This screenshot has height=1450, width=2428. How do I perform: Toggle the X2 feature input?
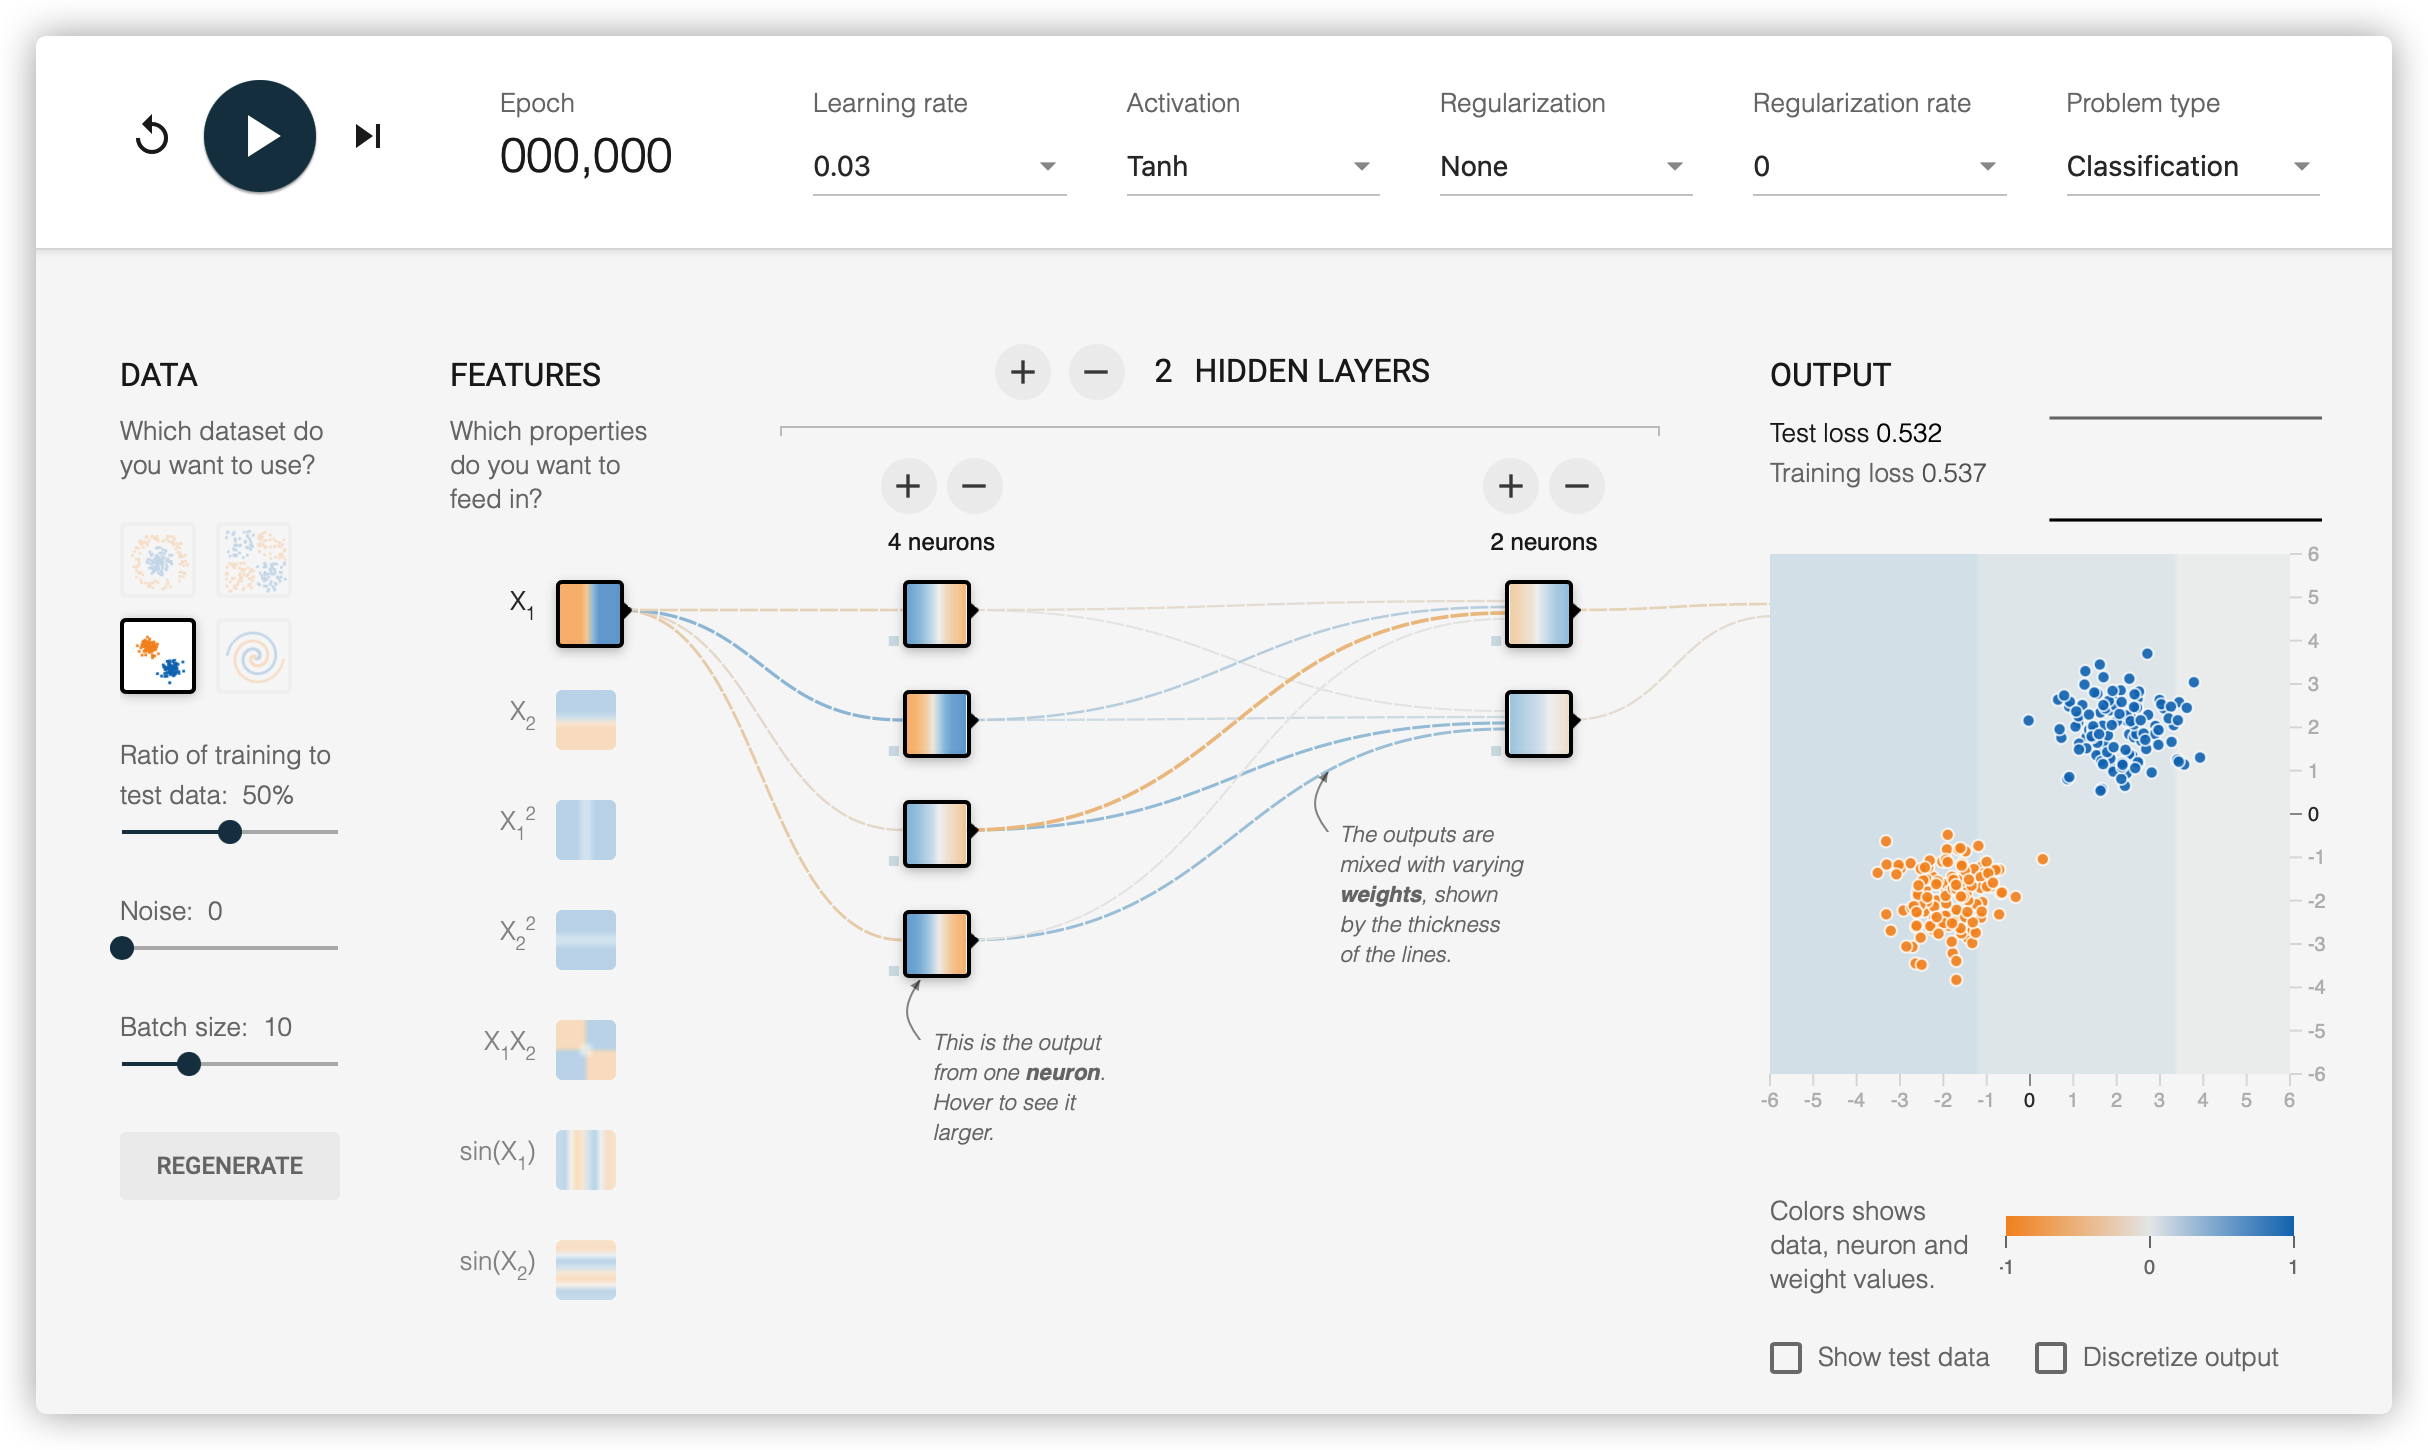click(x=586, y=720)
